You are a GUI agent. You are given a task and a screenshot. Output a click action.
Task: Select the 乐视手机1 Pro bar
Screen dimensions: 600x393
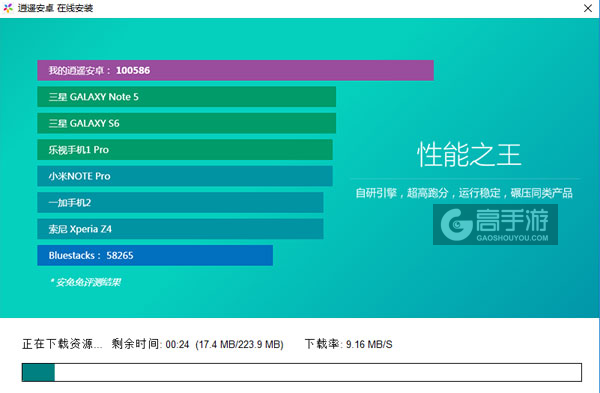(x=185, y=150)
